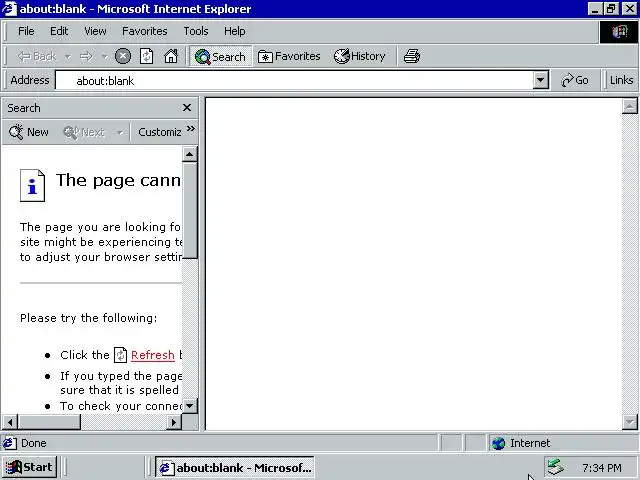Viewport: 640px width, 480px height.
Task: Click the Windows logo throbber icon
Action: [x=619, y=32]
